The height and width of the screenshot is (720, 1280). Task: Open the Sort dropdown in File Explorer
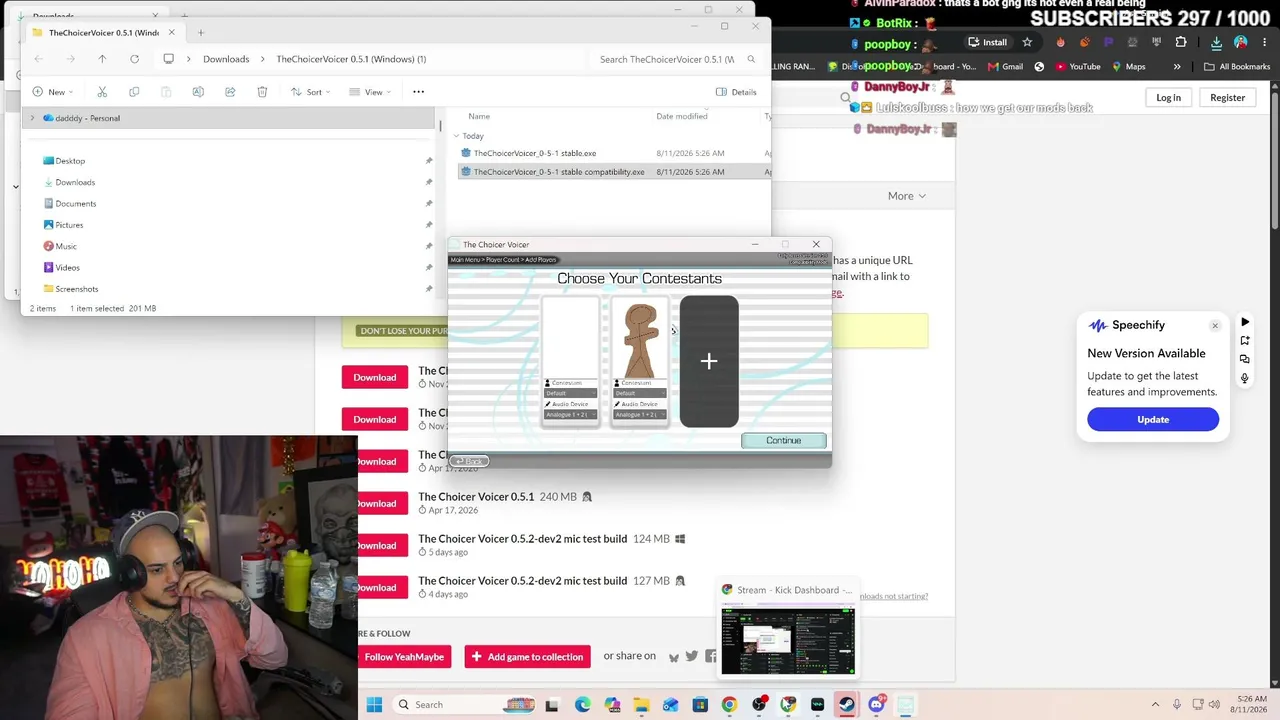click(x=310, y=92)
